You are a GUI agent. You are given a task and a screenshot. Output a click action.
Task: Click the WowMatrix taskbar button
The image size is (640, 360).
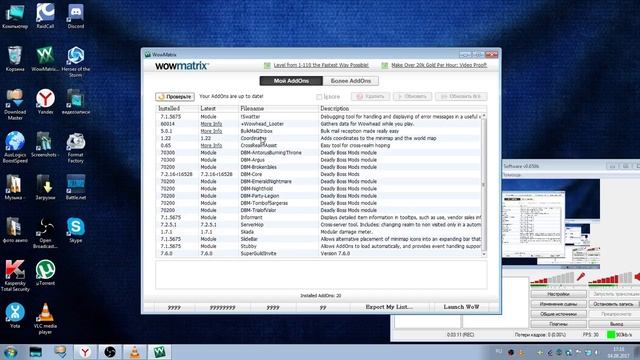tap(160, 352)
